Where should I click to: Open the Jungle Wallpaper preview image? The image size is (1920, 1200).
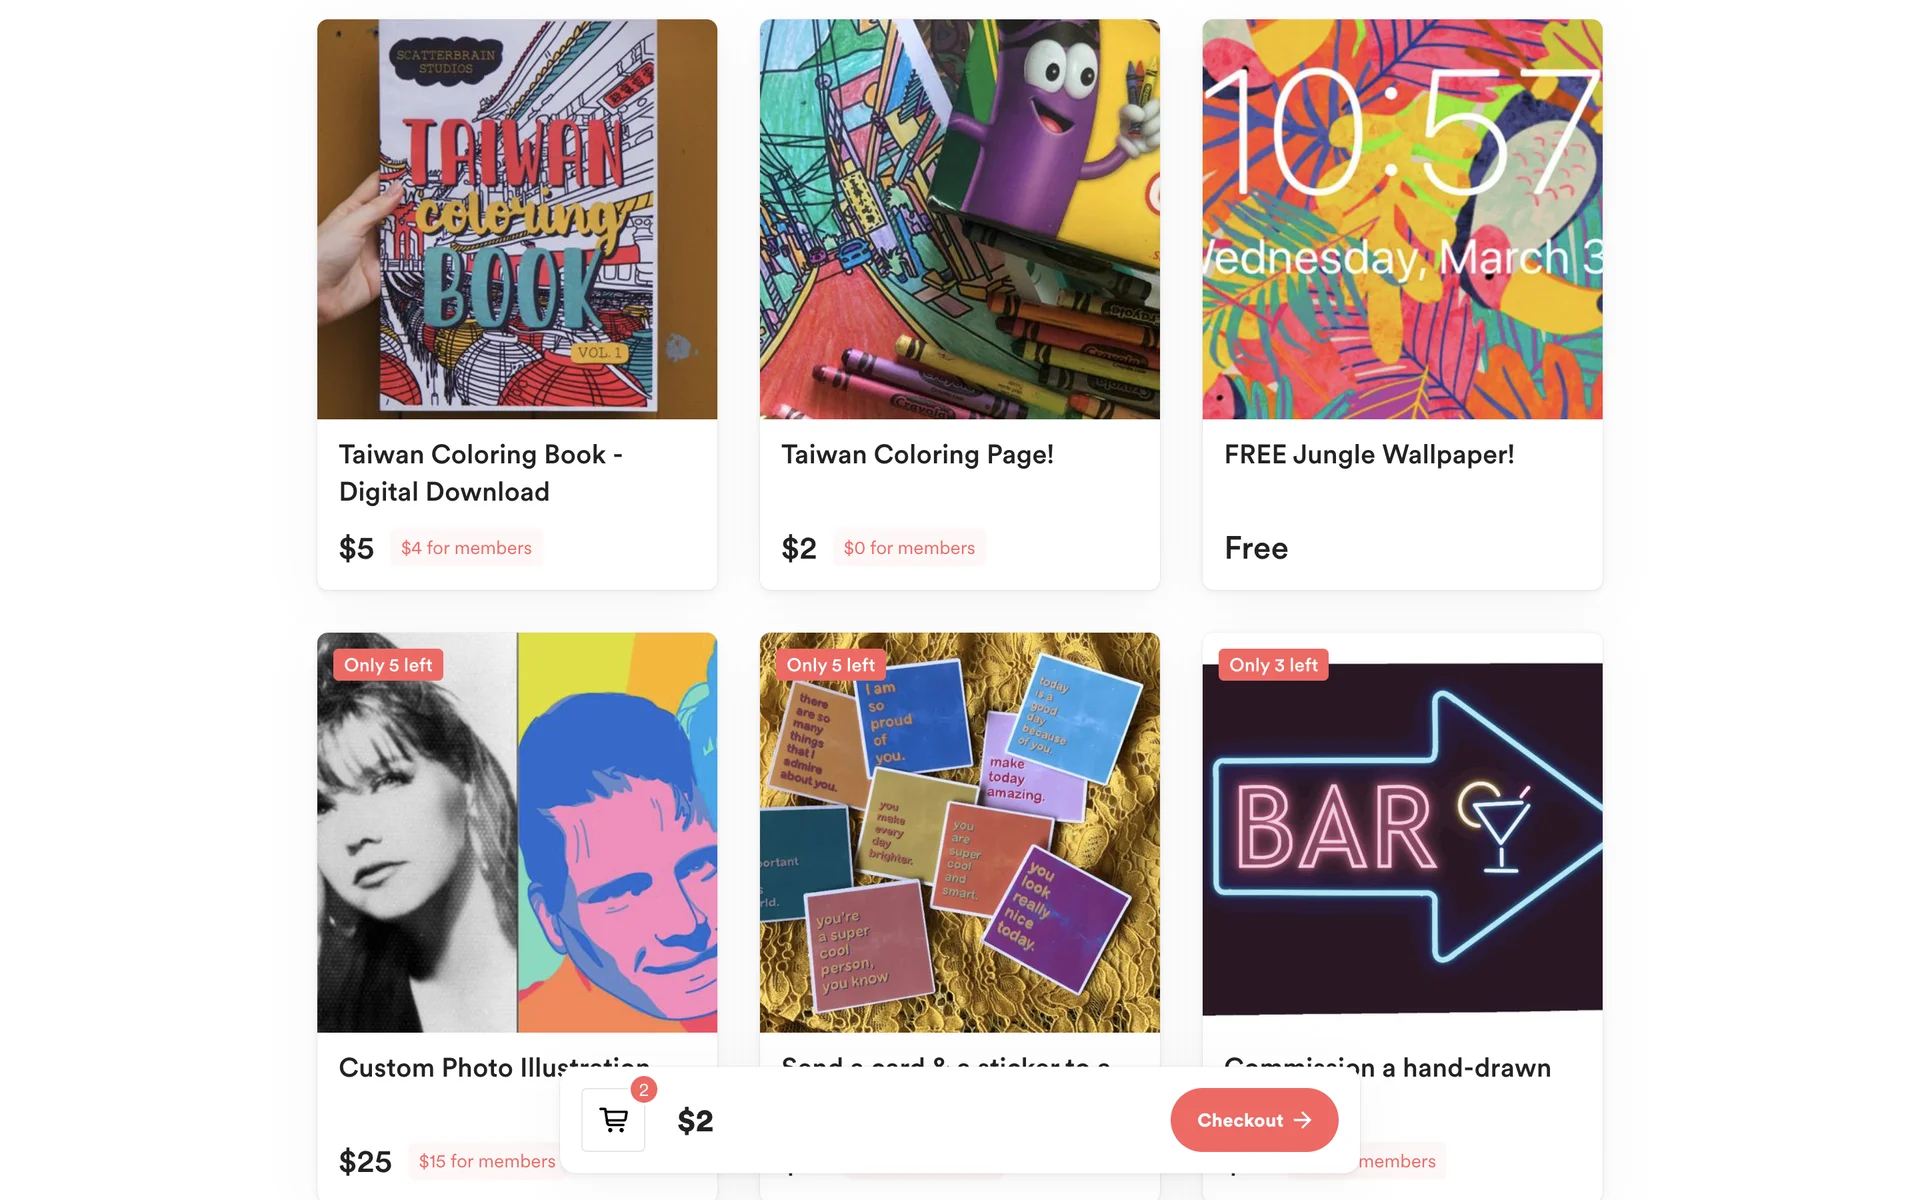(x=1402, y=219)
